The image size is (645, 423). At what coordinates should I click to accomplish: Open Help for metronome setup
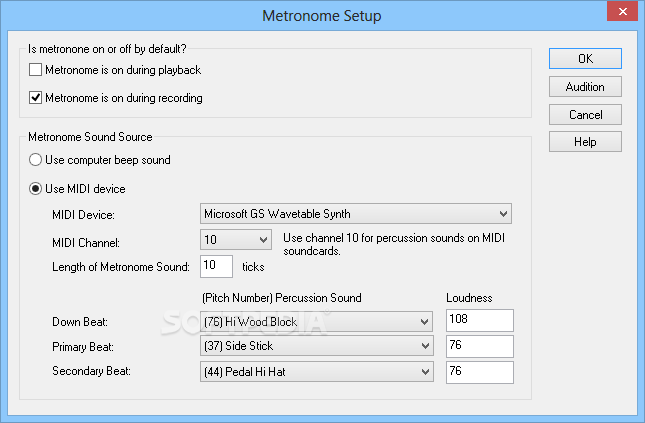tap(585, 142)
